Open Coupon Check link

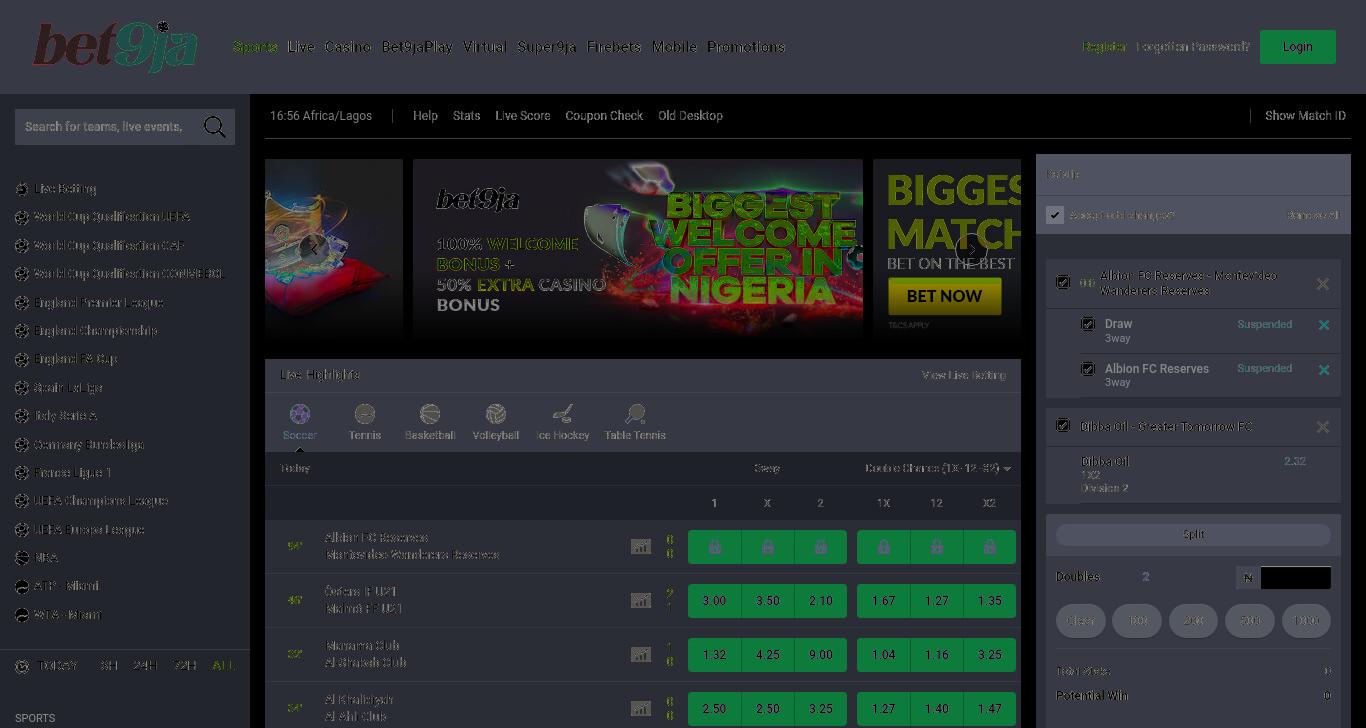[x=604, y=116]
